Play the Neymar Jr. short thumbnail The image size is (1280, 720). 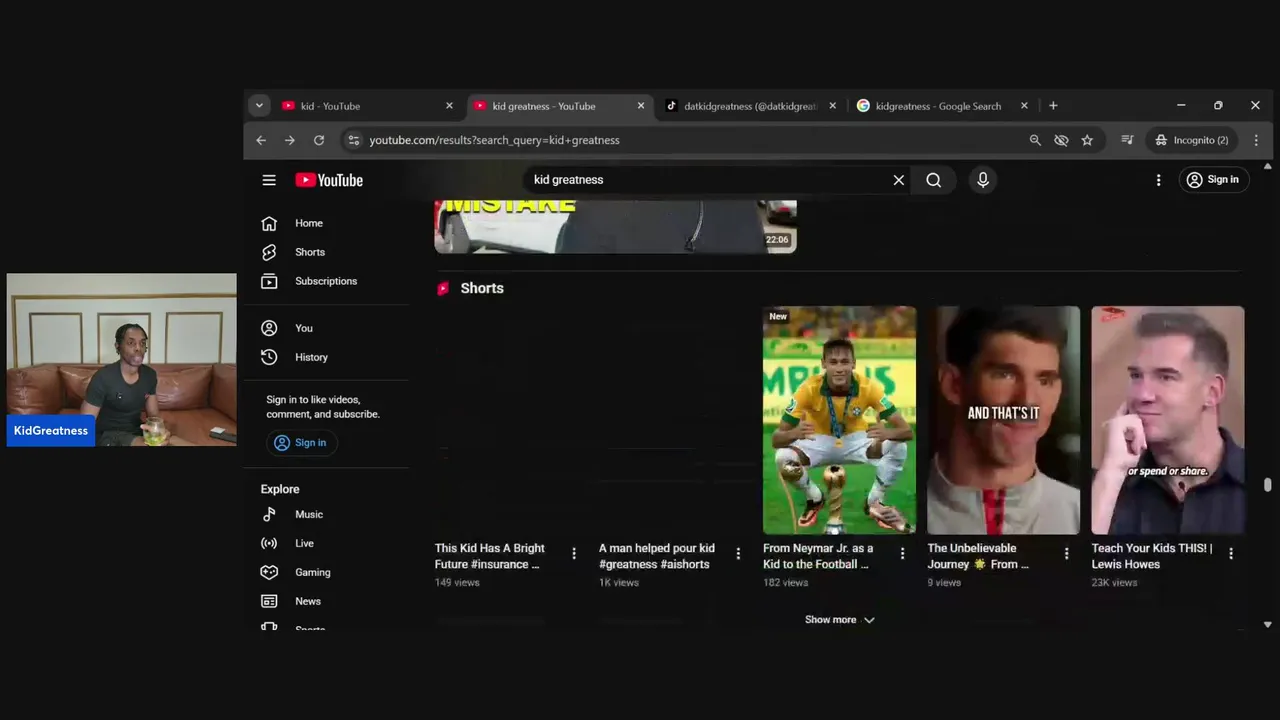(x=839, y=420)
